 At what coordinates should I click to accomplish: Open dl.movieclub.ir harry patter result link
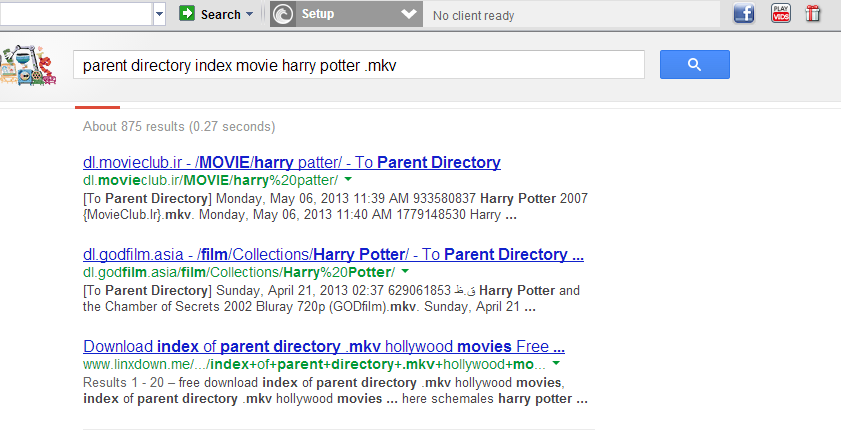(x=292, y=162)
